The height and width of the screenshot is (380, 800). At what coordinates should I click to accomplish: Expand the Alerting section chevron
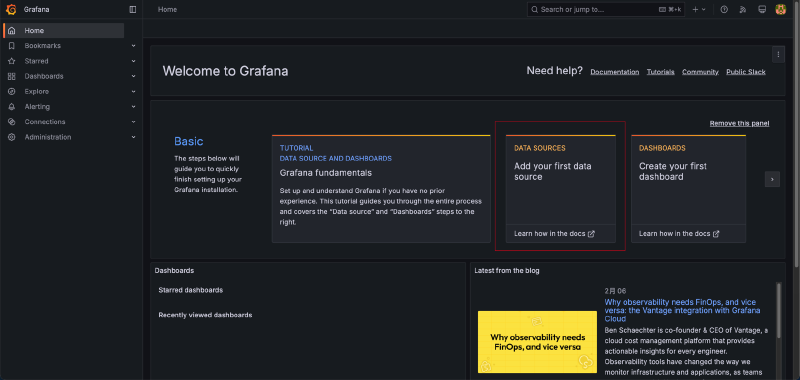[133, 107]
